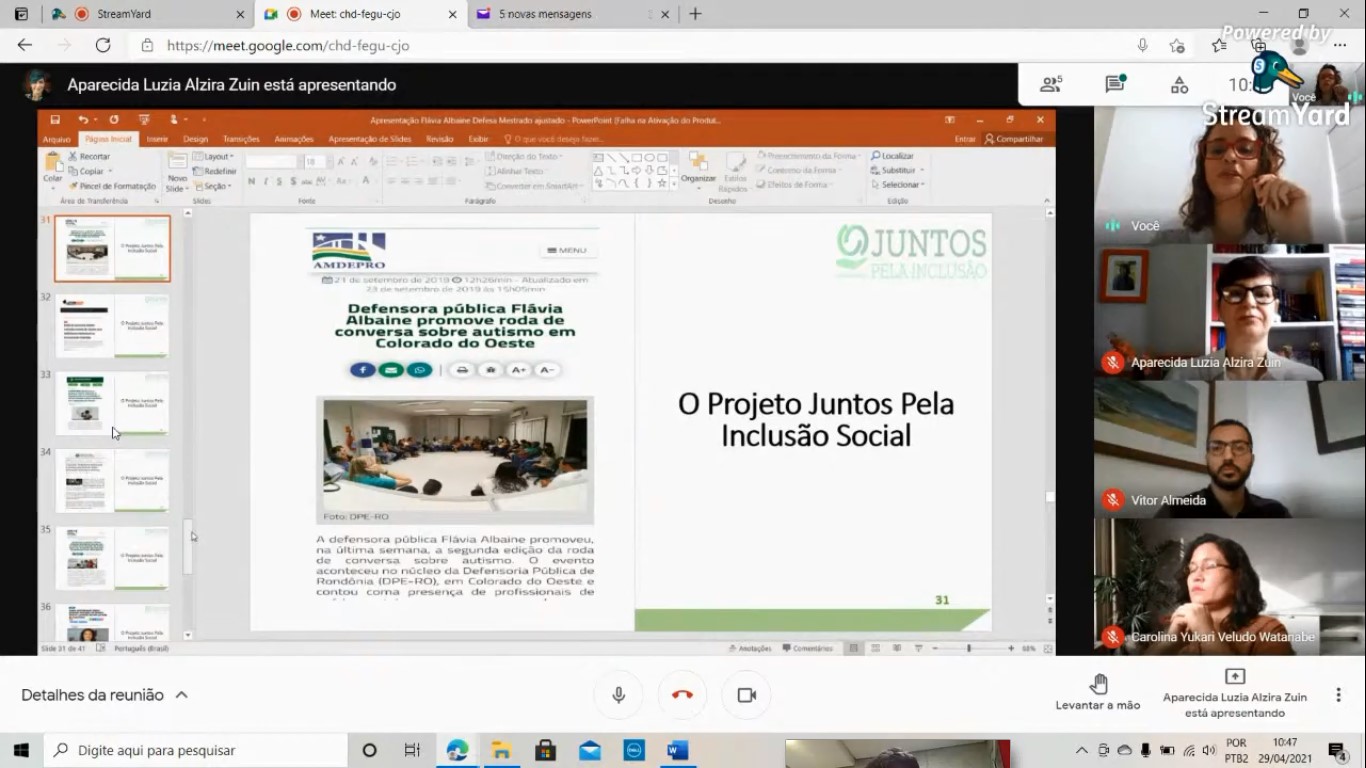Open Microsoft Word from the taskbar
Viewport: 1366px width, 768px height.
coord(677,750)
